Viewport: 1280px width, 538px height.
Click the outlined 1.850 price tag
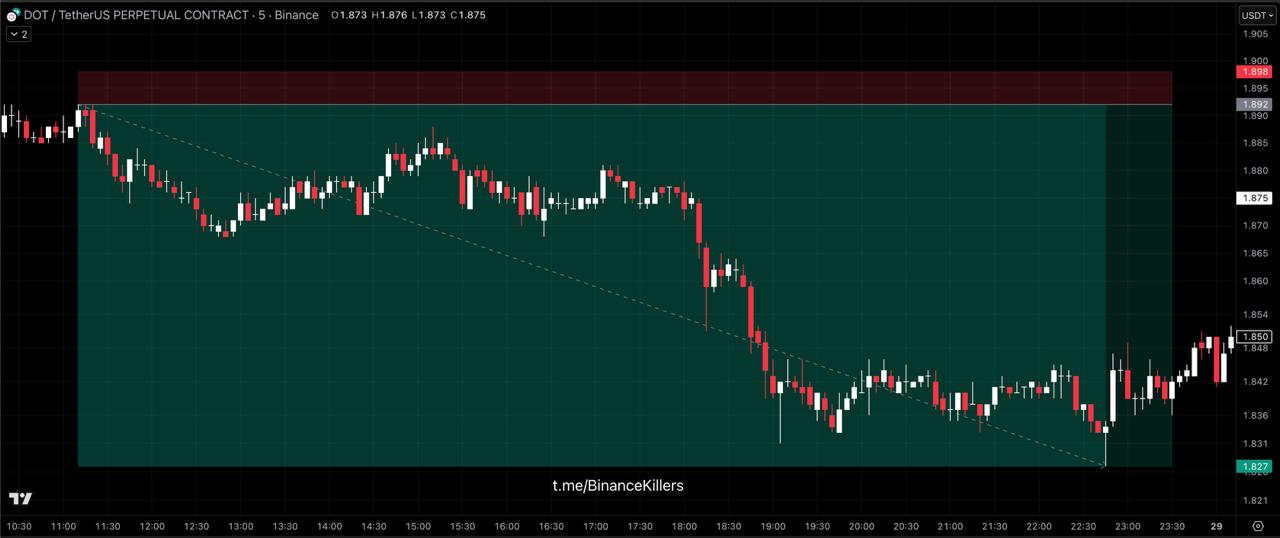coord(1254,337)
